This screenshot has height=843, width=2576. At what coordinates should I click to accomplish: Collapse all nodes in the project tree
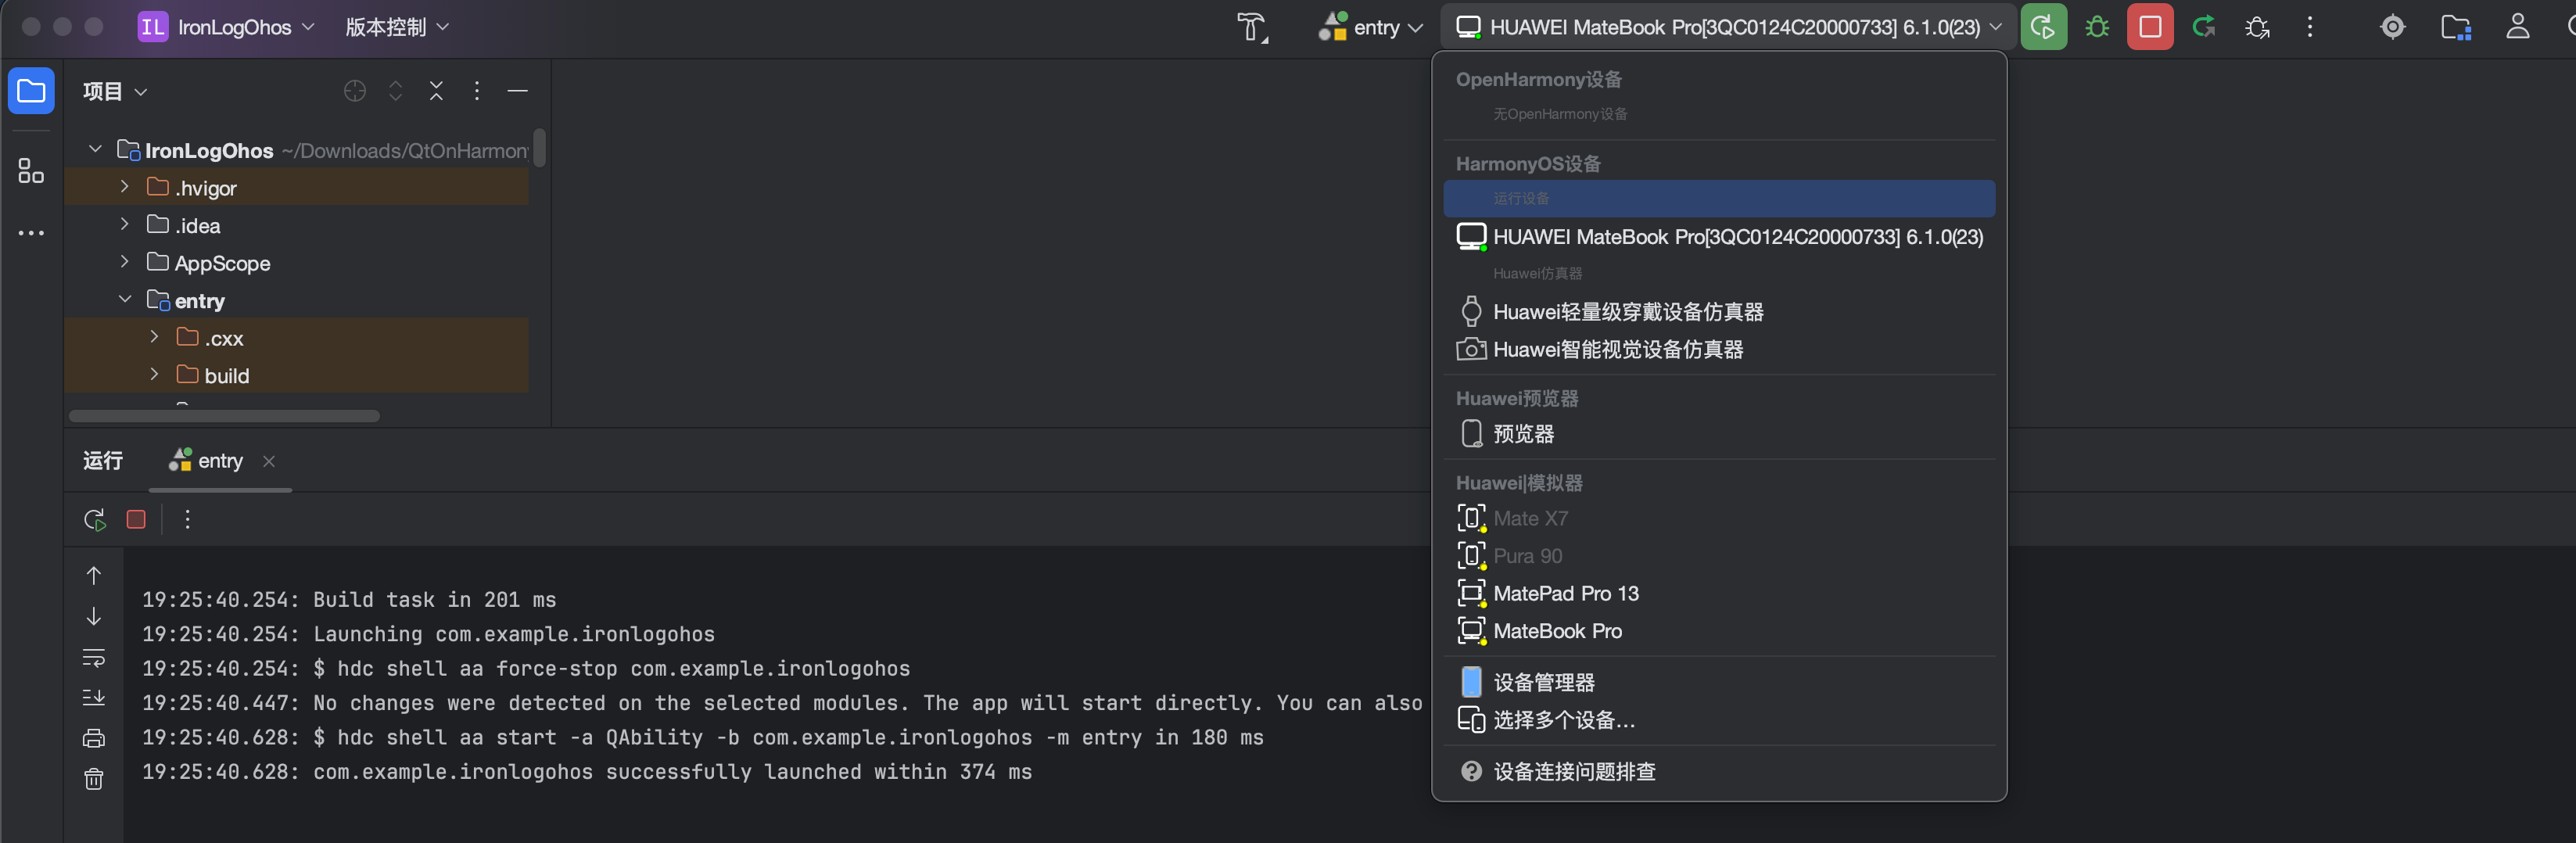point(437,91)
